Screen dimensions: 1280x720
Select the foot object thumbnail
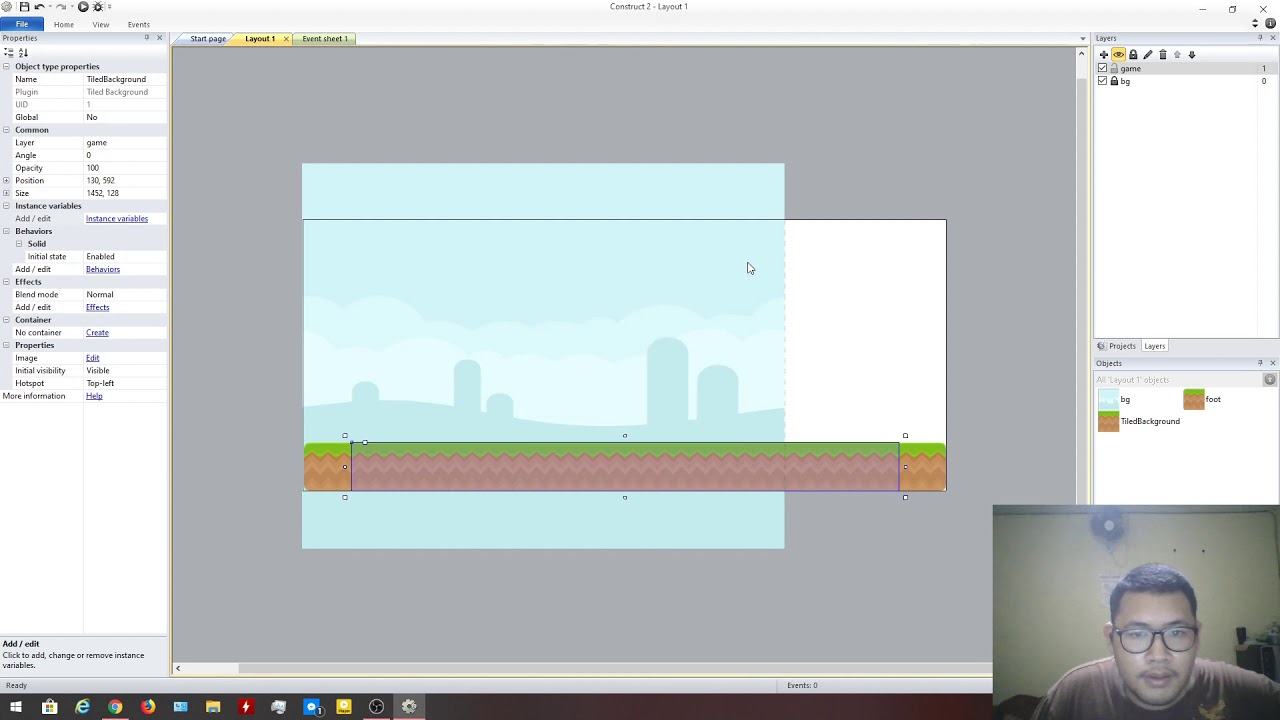1194,400
